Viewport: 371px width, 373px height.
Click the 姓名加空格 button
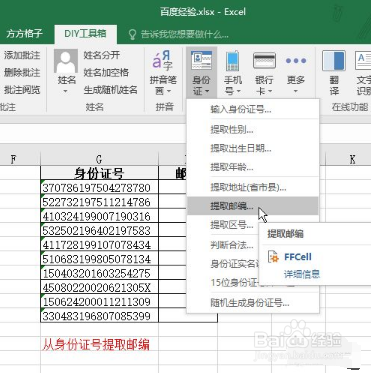click(x=106, y=72)
